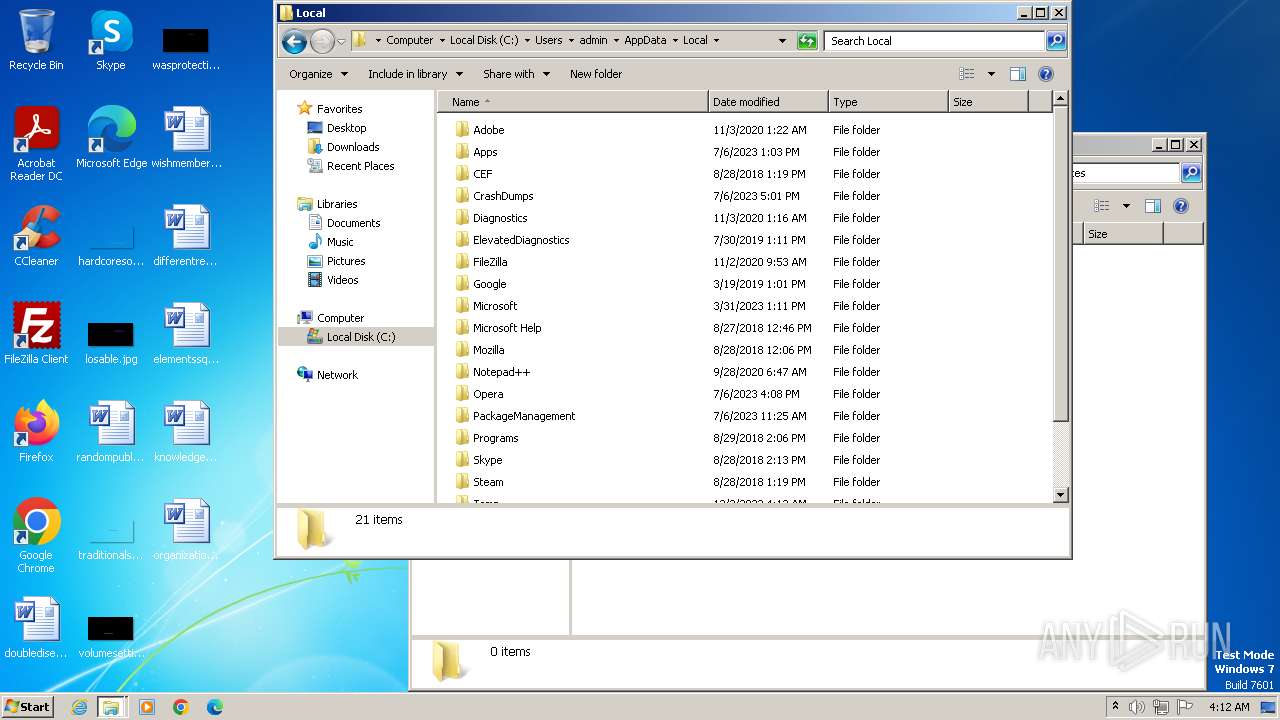The image size is (1280, 720).
Task: Launch Google Chrome from the desktop
Action: 36,536
